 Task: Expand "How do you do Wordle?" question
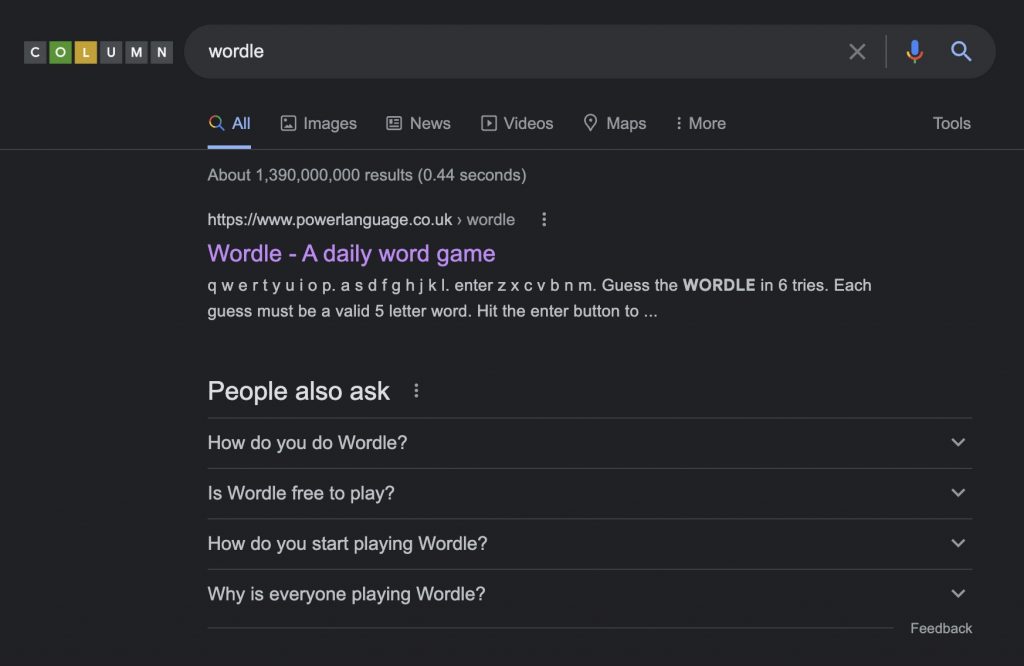589,443
